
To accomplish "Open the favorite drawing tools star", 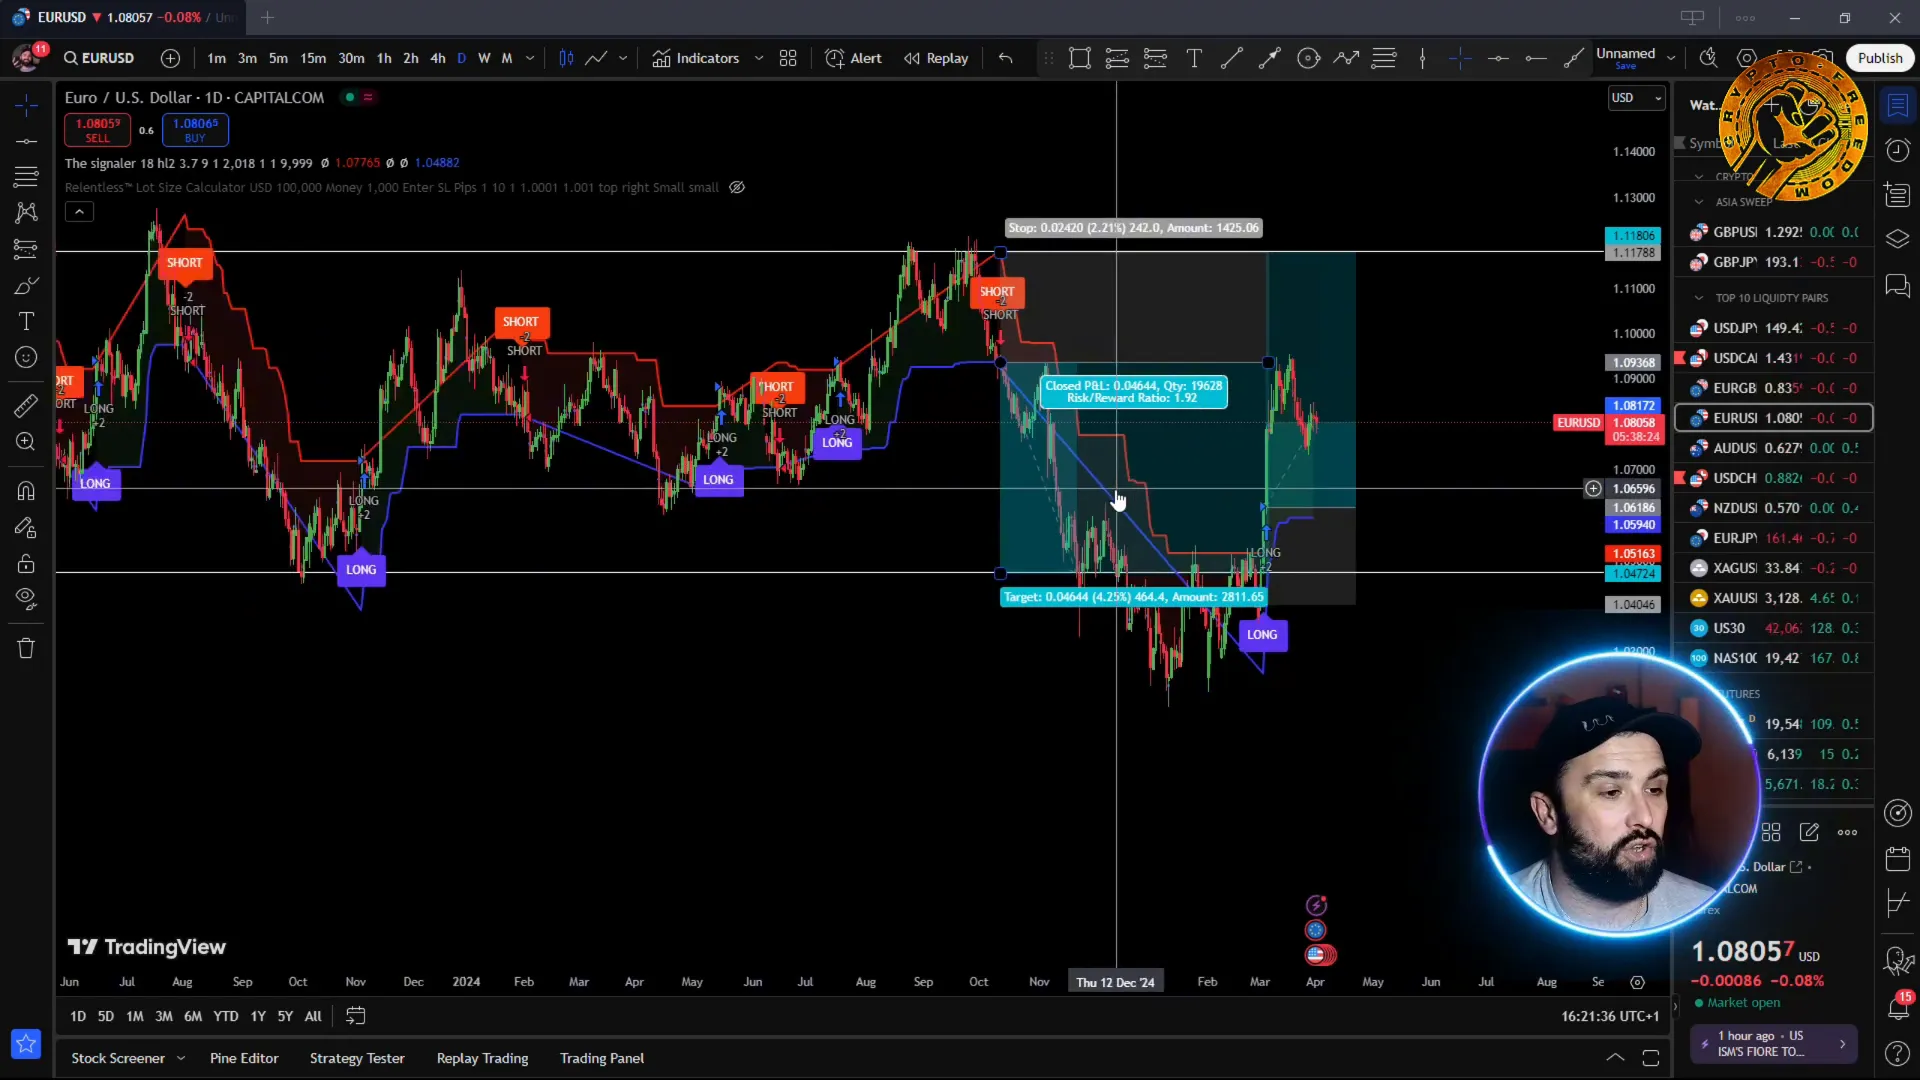I will (x=26, y=1044).
